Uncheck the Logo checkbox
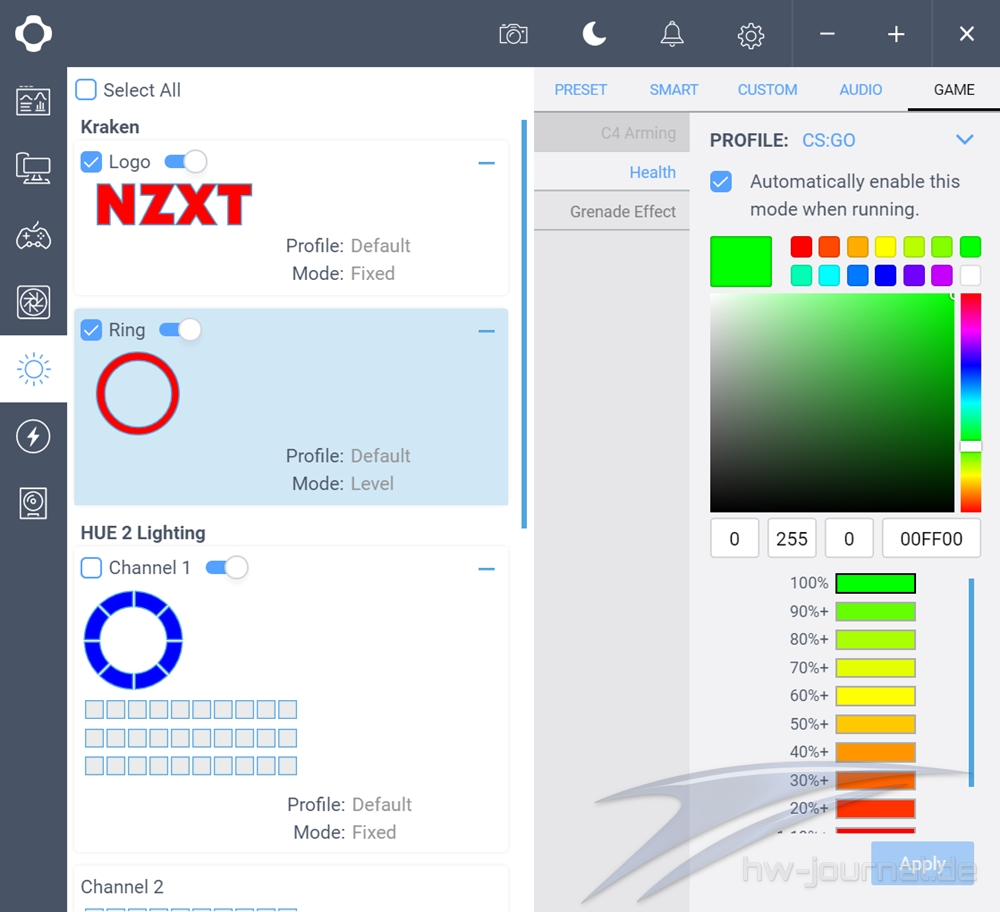This screenshot has width=1000, height=912. tap(91, 162)
